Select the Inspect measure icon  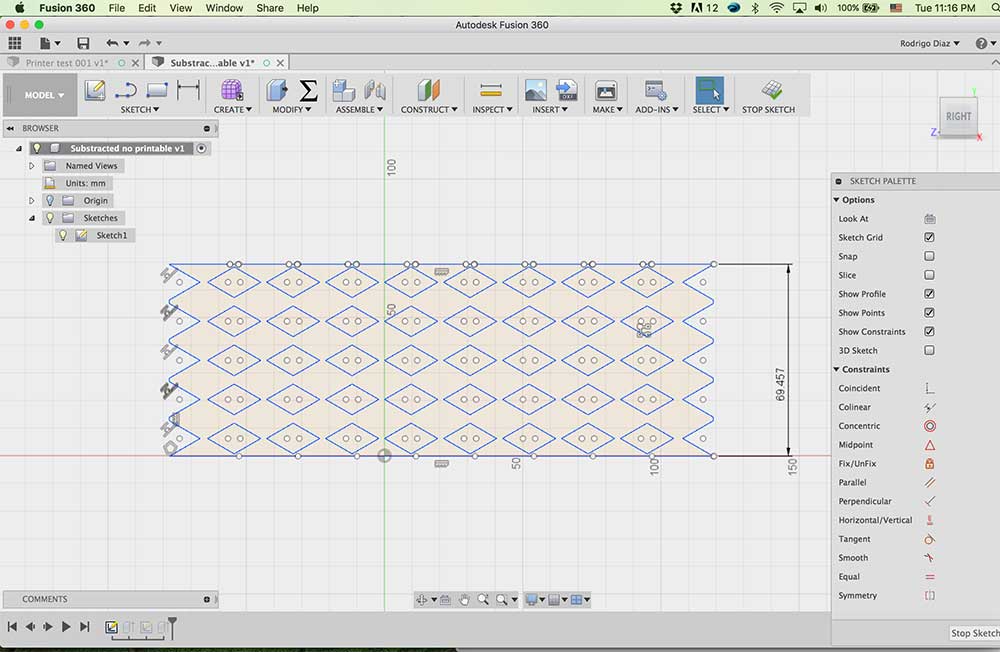click(x=491, y=90)
